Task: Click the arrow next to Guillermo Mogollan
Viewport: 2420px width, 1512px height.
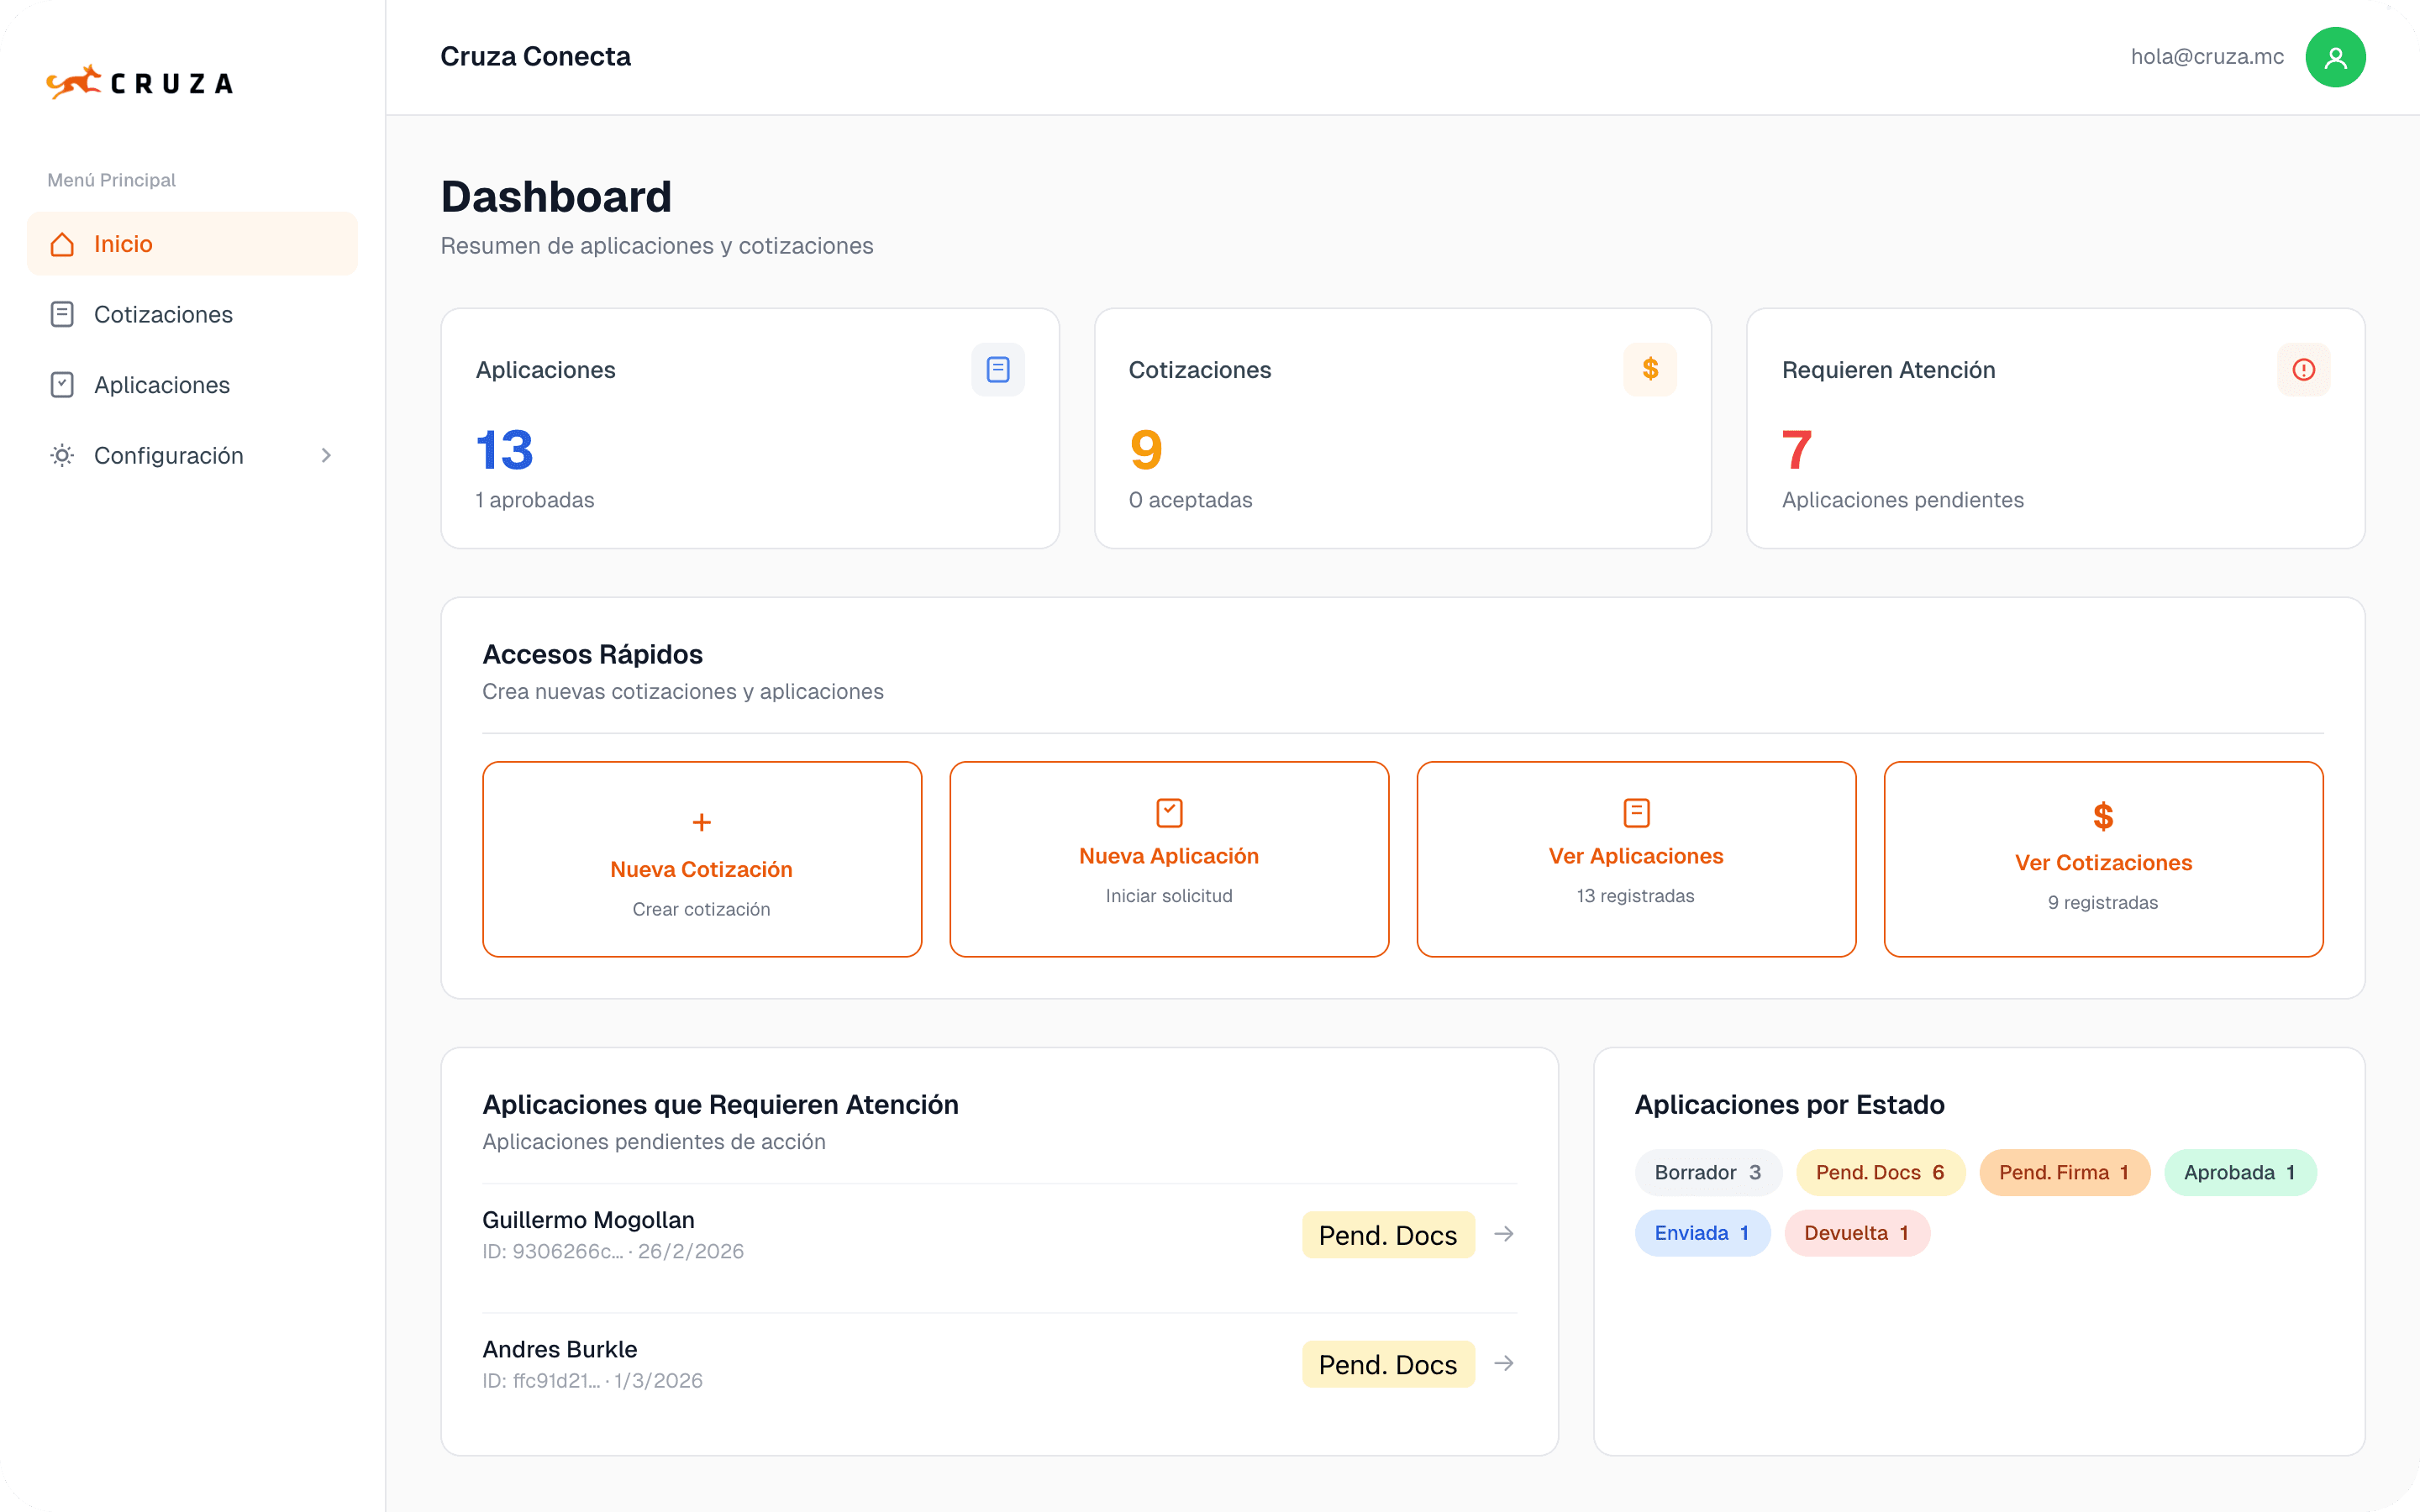Action: 1503,1234
